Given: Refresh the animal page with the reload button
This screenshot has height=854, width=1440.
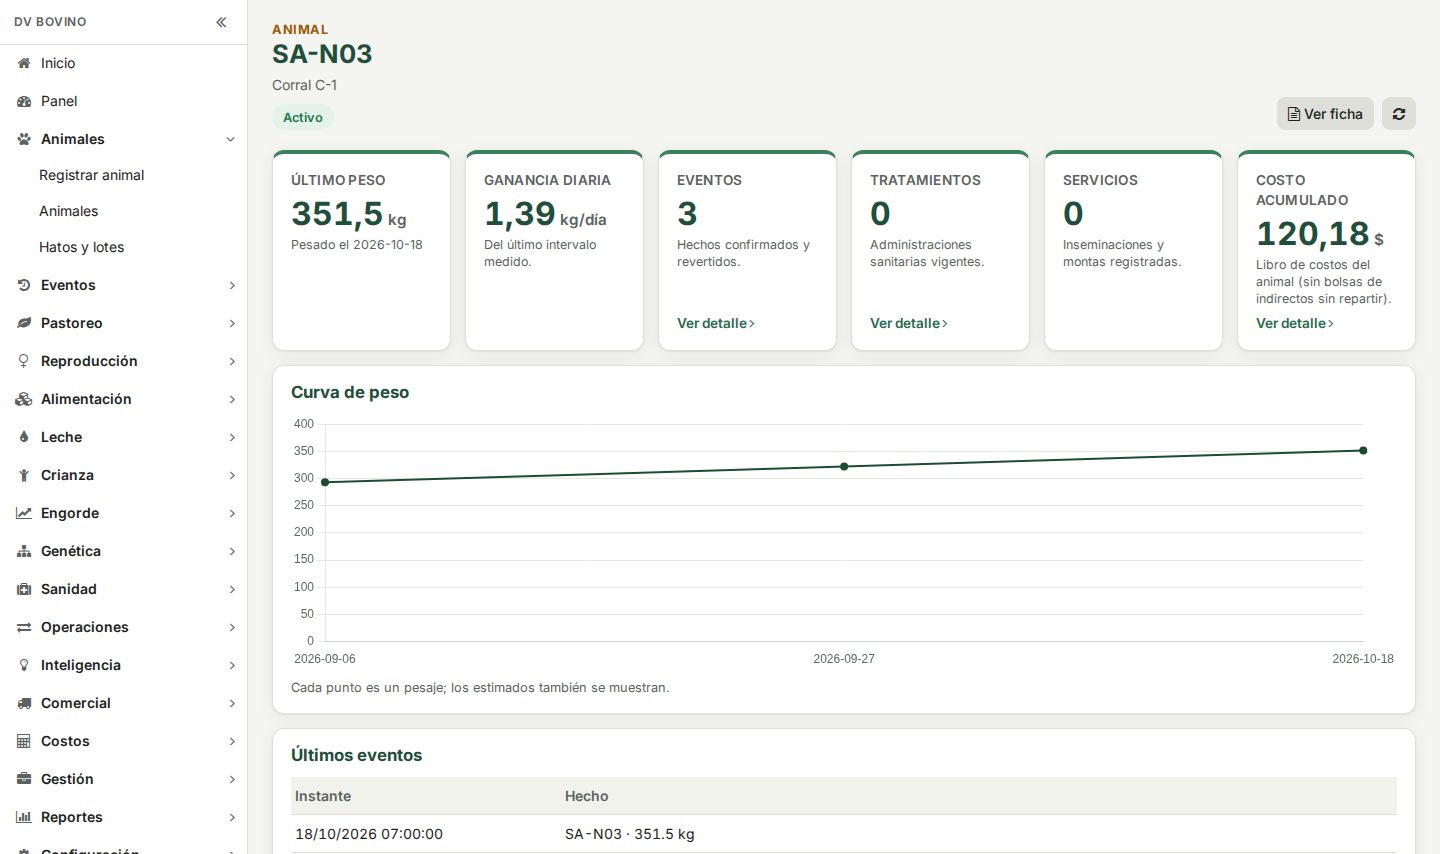Looking at the screenshot, I should click(1399, 114).
